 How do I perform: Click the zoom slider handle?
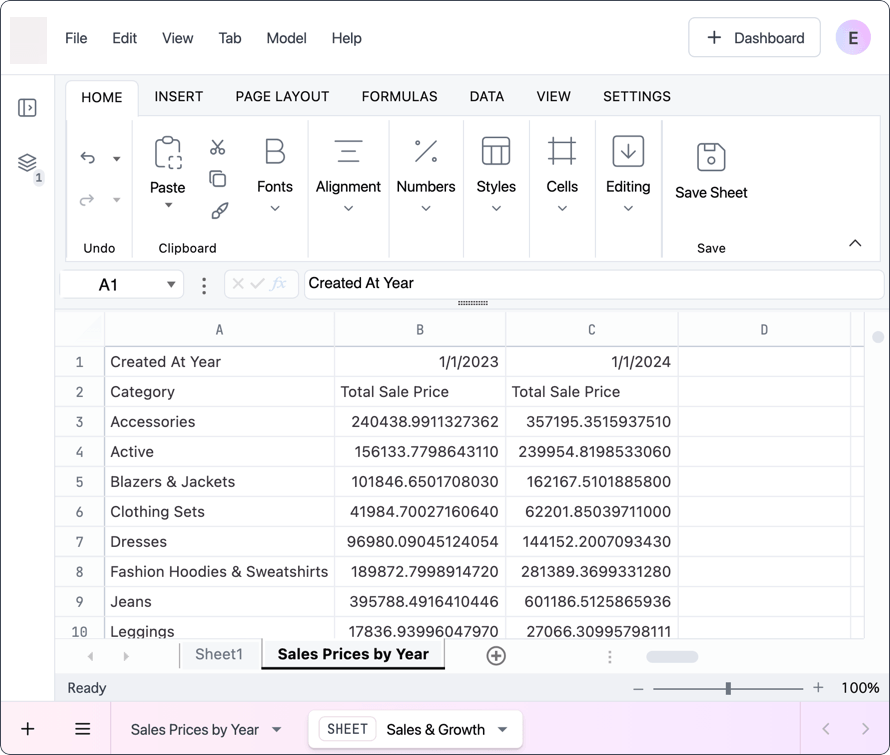pyautogui.click(x=728, y=689)
